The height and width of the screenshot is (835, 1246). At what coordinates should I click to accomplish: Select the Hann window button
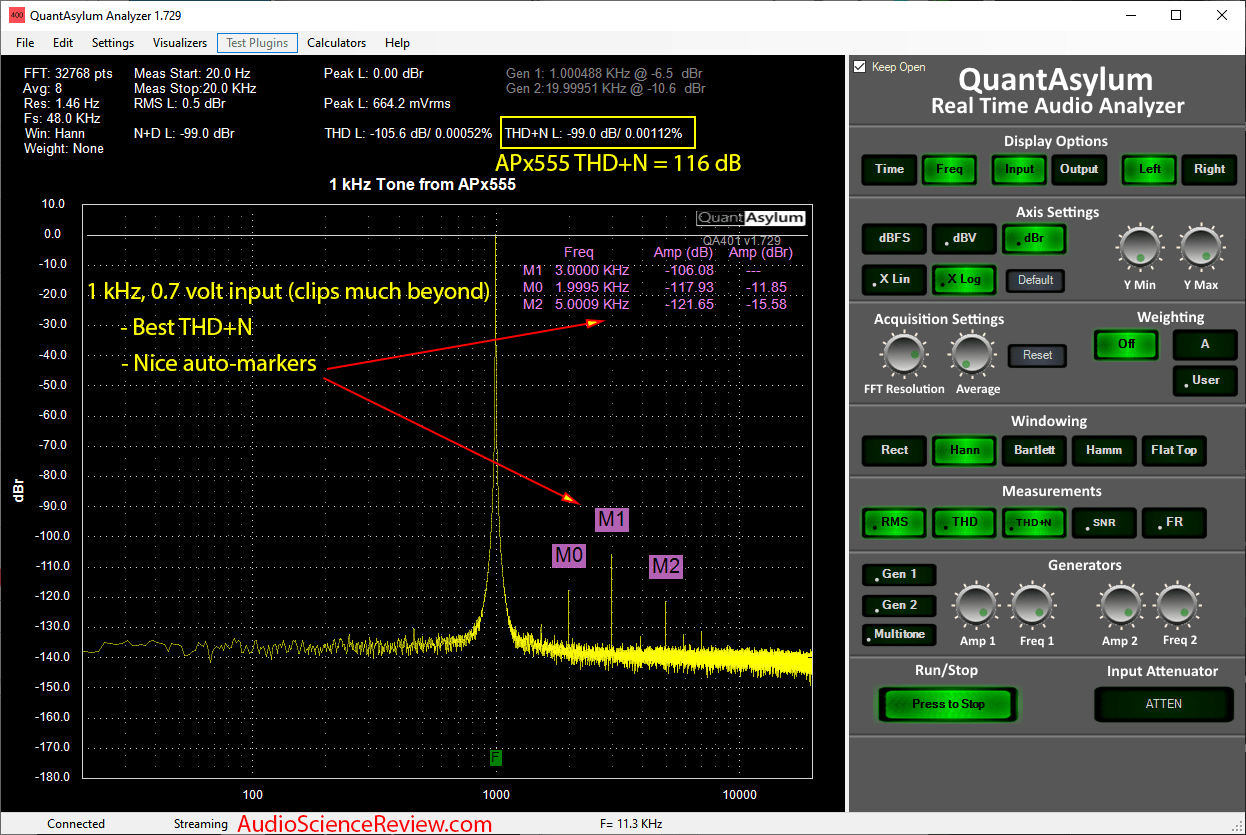point(964,450)
